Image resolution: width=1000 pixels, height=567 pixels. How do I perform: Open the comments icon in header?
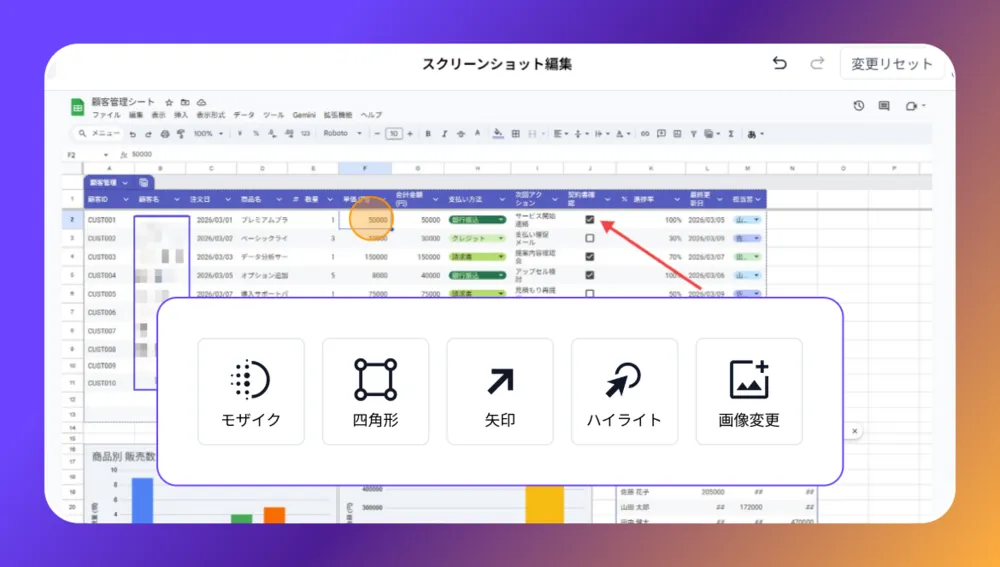884,106
